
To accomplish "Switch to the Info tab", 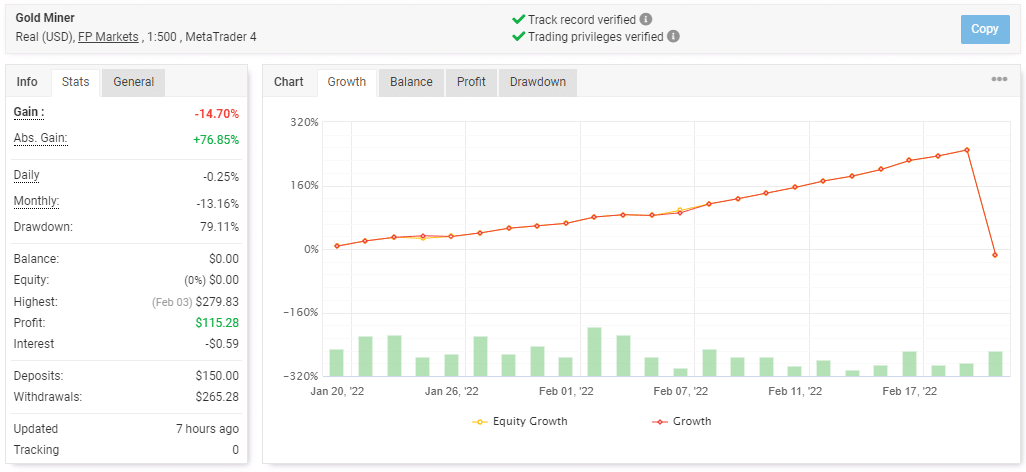I will 27,82.
